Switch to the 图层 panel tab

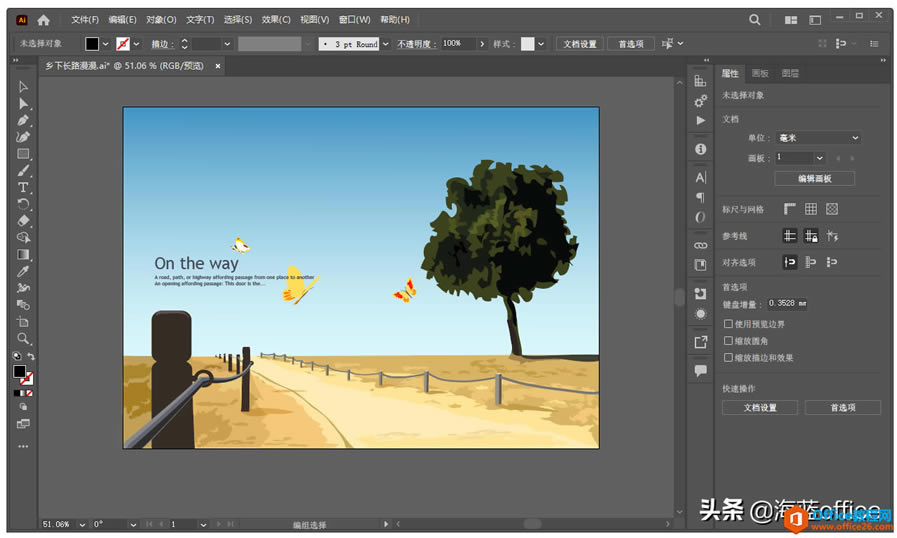click(790, 73)
